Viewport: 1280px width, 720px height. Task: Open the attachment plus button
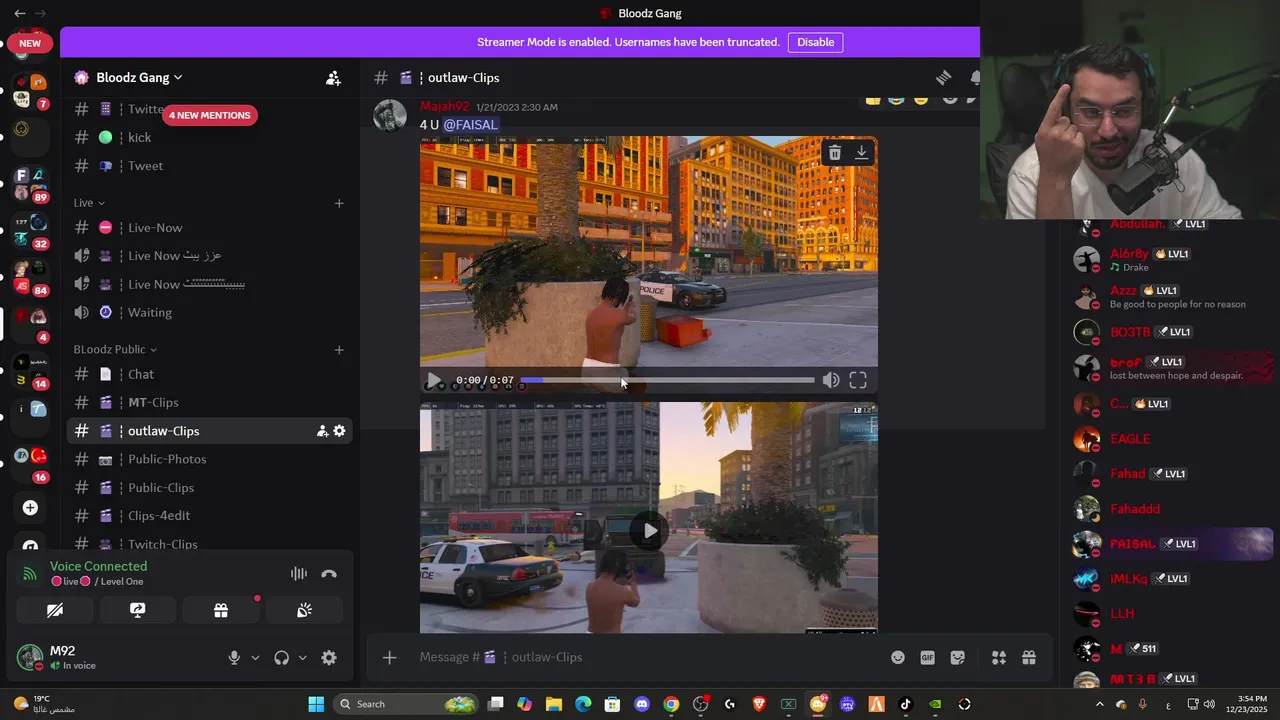coord(390,657)
